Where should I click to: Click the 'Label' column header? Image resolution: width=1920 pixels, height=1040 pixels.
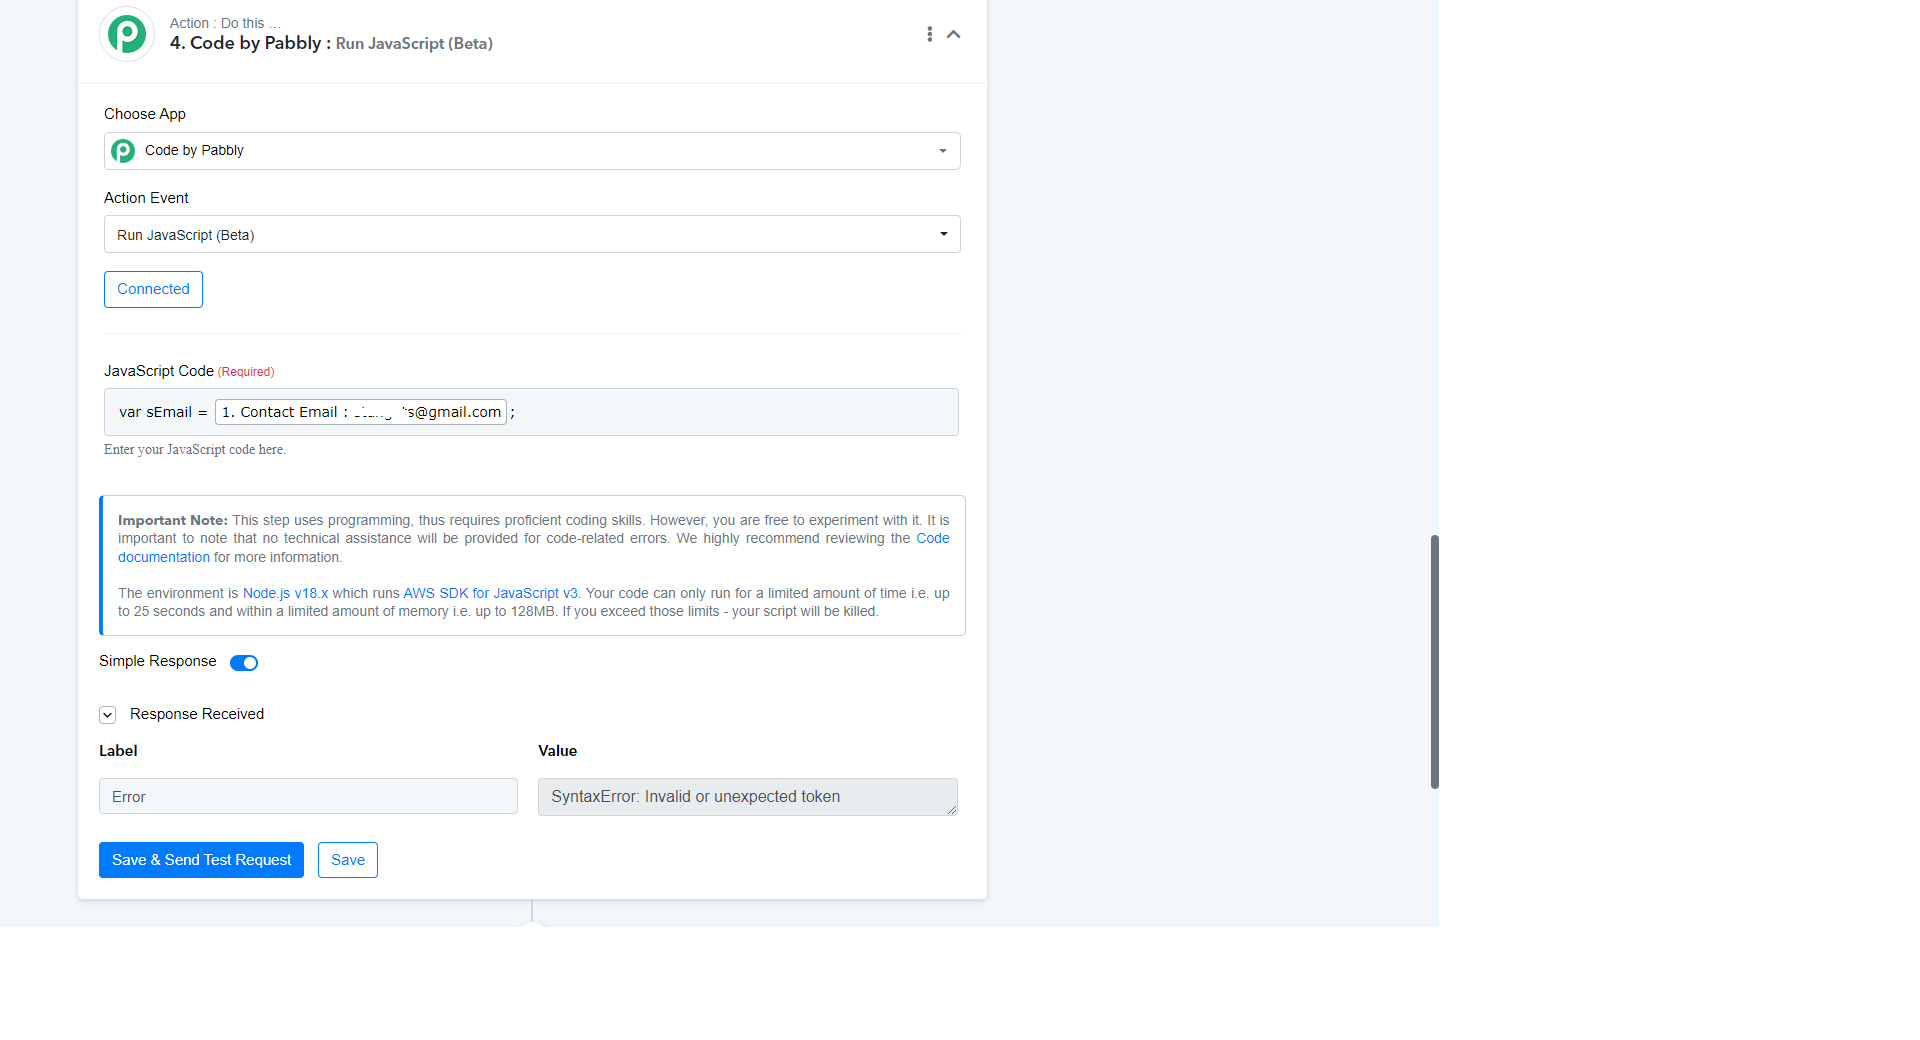[x=118, y=751]
